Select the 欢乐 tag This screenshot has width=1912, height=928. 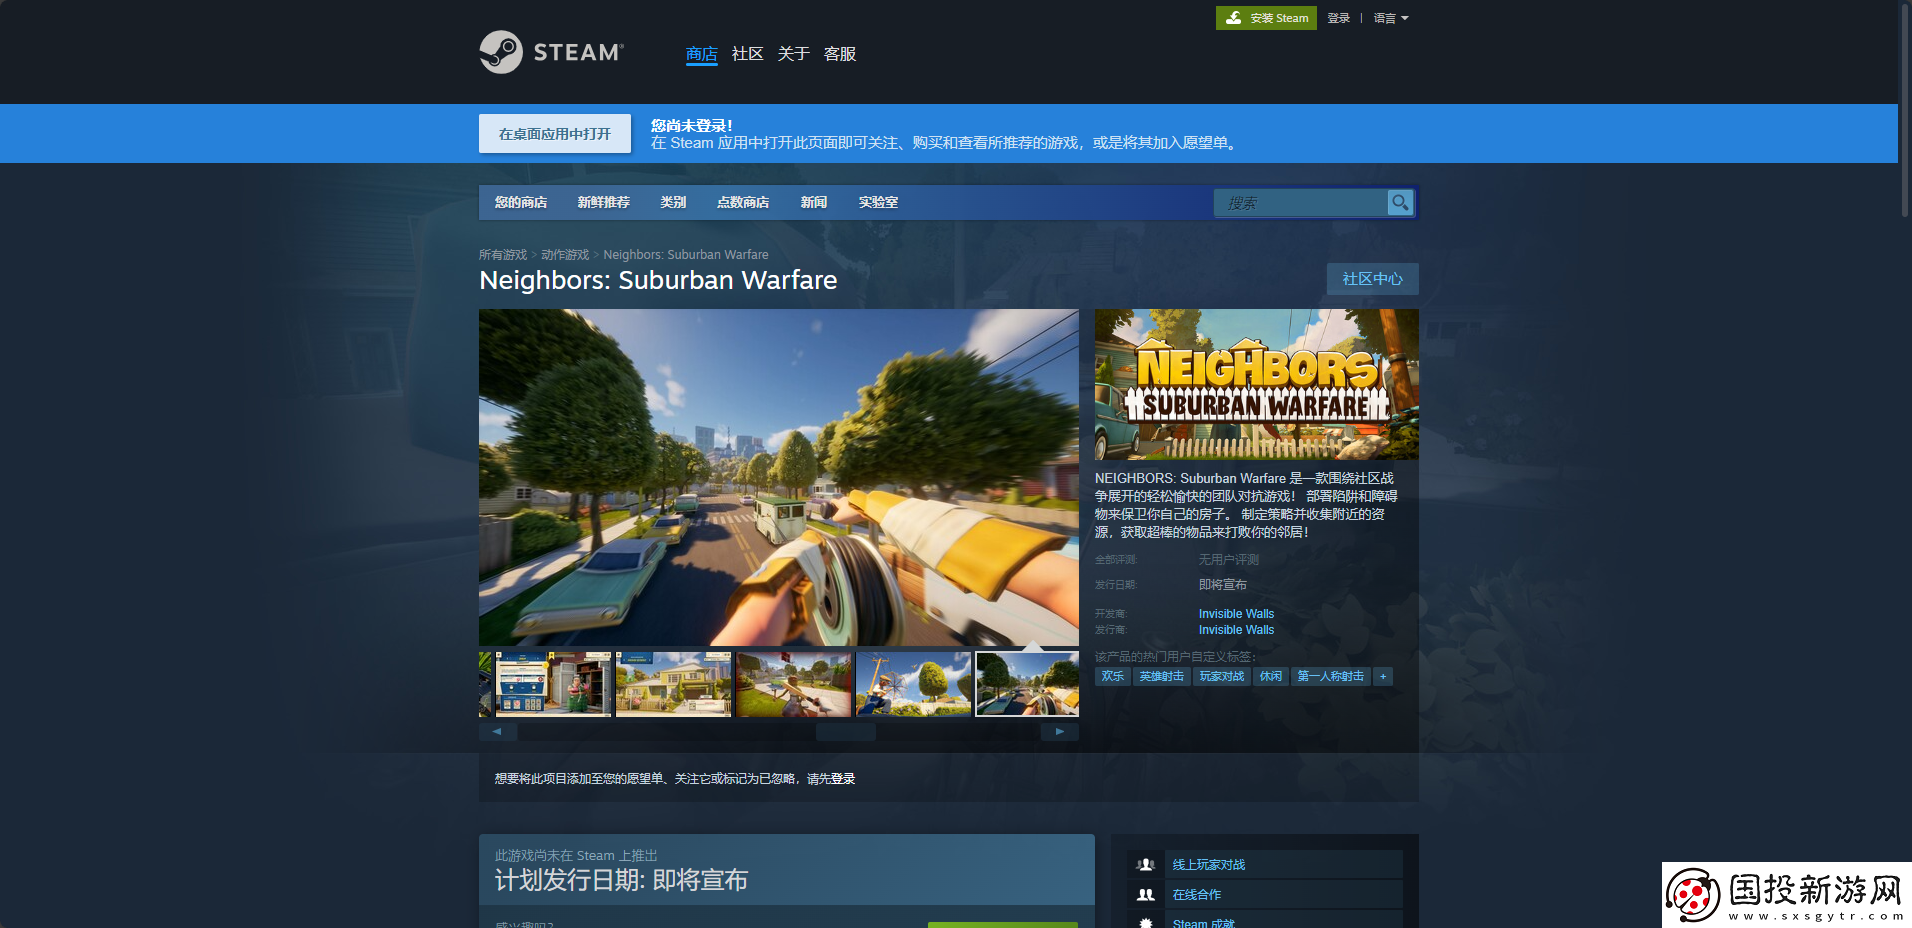(1113, 676)
